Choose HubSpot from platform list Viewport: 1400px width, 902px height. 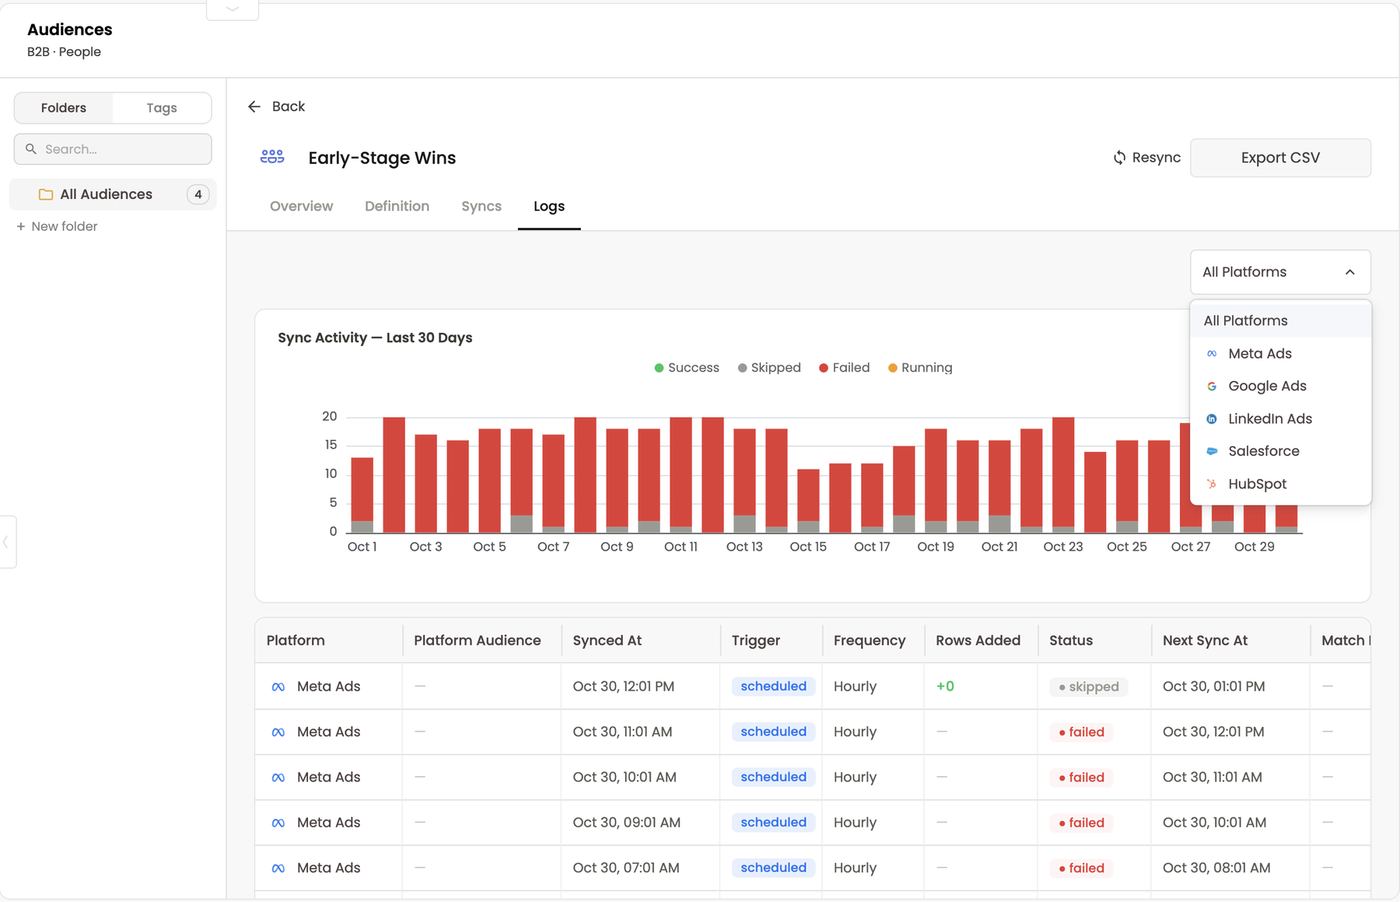click(1280, 484)
